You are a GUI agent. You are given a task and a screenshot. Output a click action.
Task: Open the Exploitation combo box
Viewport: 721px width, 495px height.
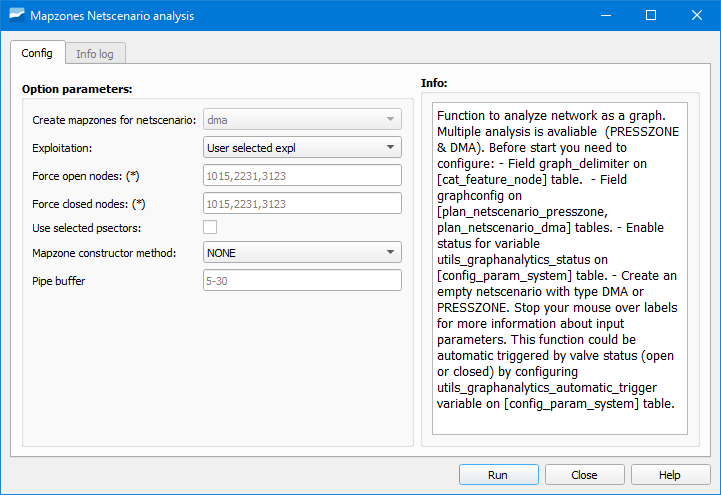tap(302, 148)
